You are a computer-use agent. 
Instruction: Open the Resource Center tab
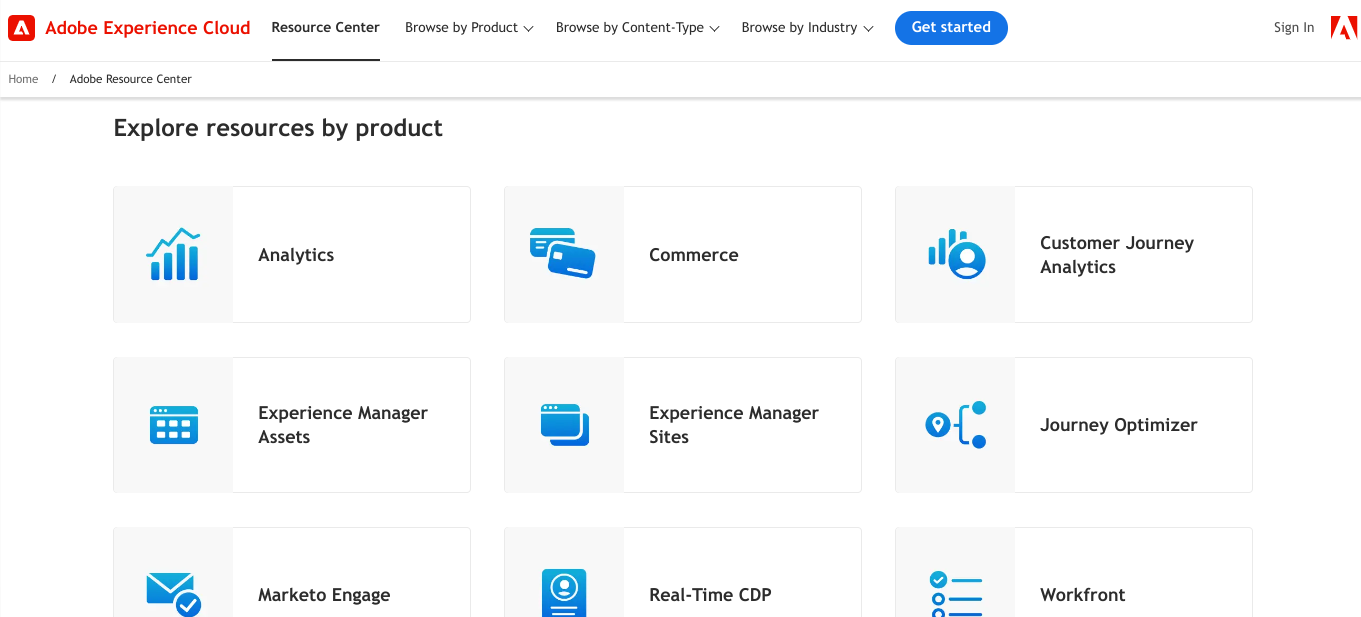click(x=326, y=28)
